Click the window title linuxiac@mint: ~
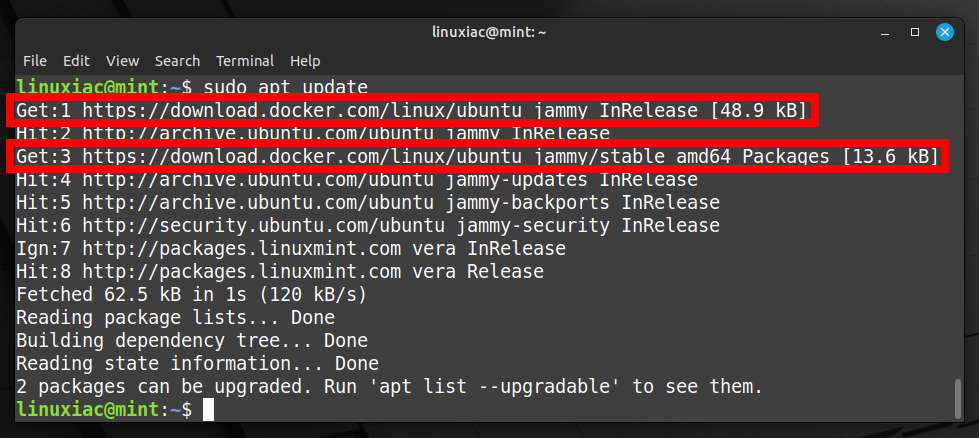Image resolution: width=979 pixels, height=438 pixels. coord(489,32)
